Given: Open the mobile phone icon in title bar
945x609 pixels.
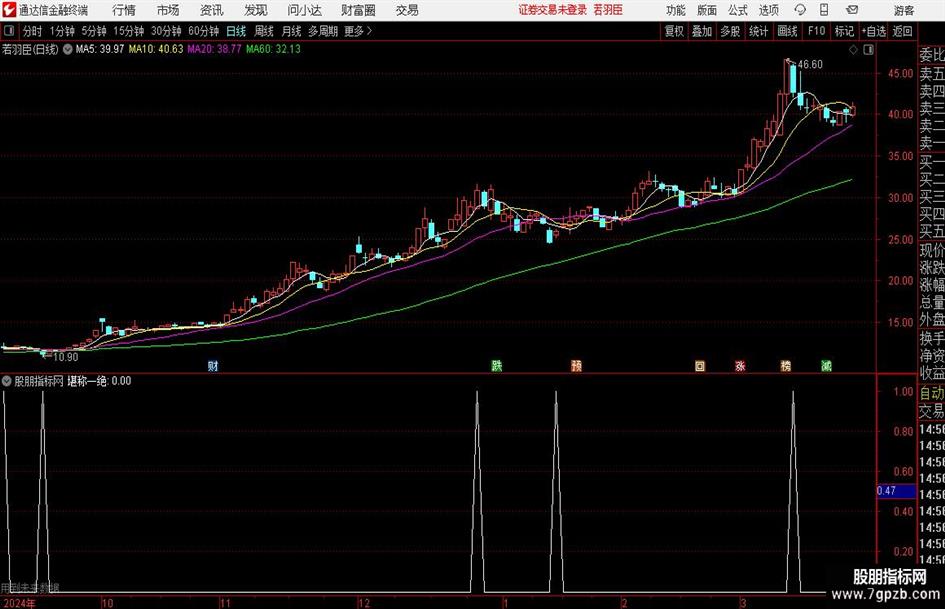Looking at the screenshot, I should (824, 10).
